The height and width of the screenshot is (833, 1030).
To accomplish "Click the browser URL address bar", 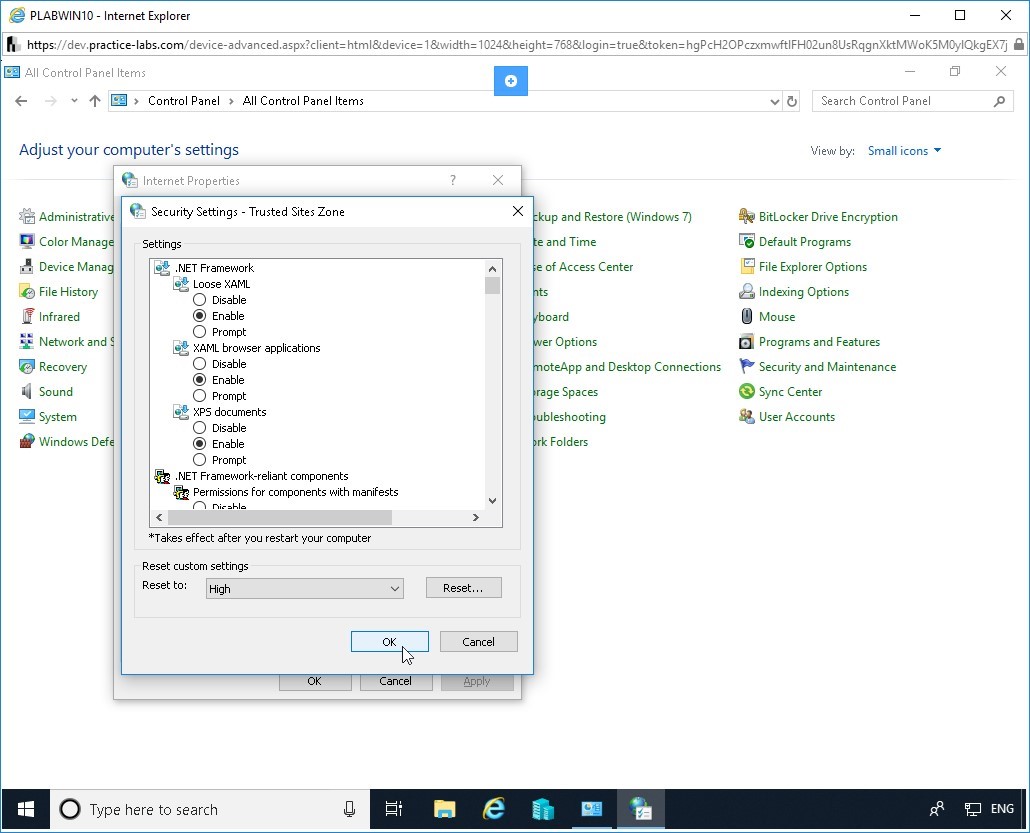I will (x=516, y=45).
